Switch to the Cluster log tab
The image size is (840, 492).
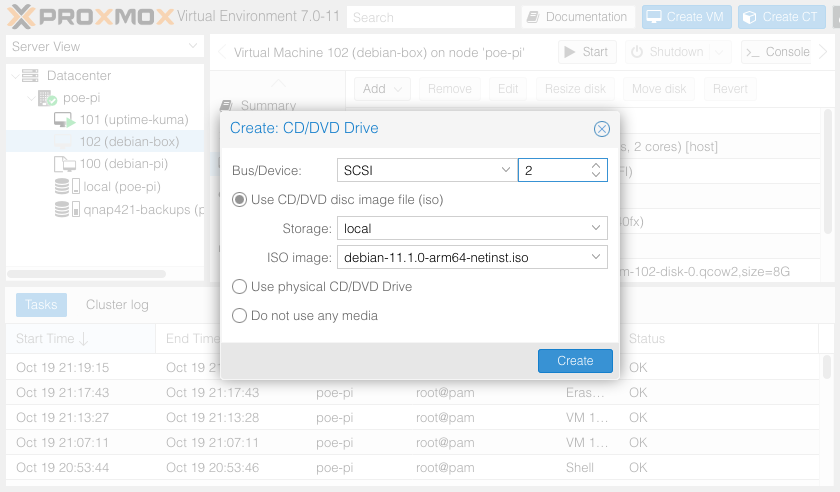coord(117,305)
